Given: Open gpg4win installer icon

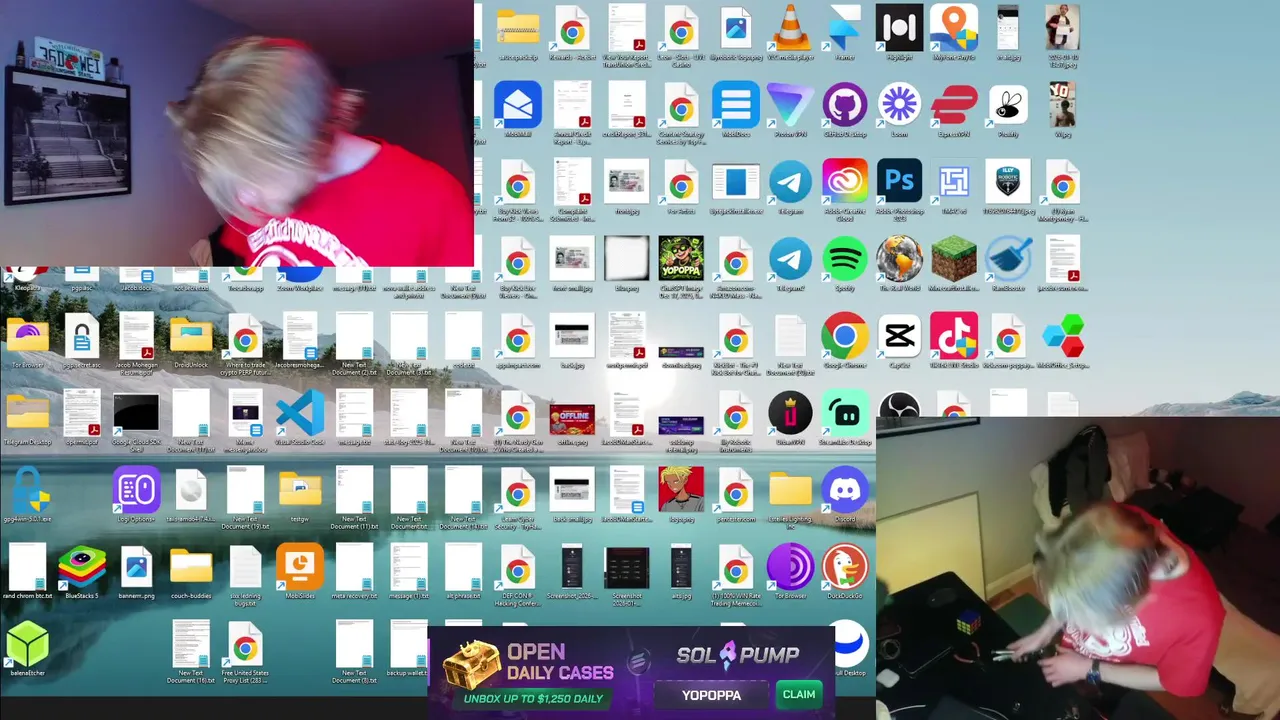Looking at the screenshot, I should tap(27, 490).
